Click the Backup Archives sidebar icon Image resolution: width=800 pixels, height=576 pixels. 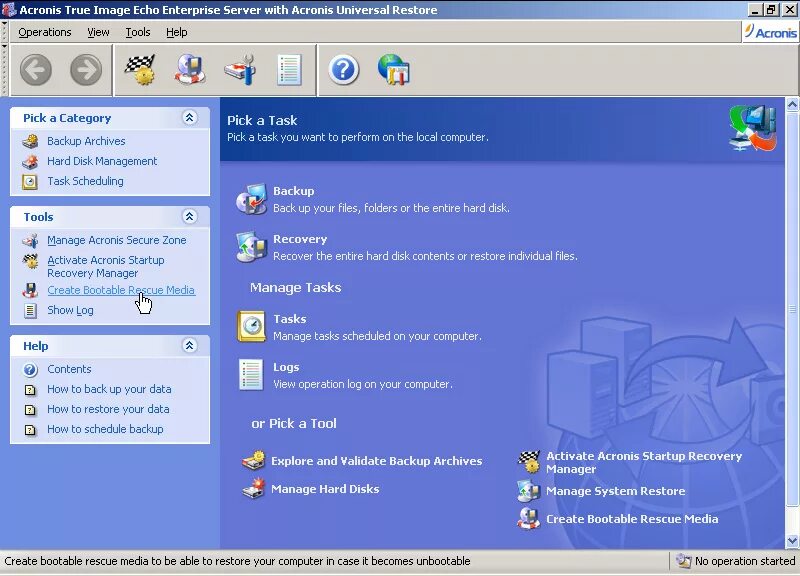(x=30, y=141)
